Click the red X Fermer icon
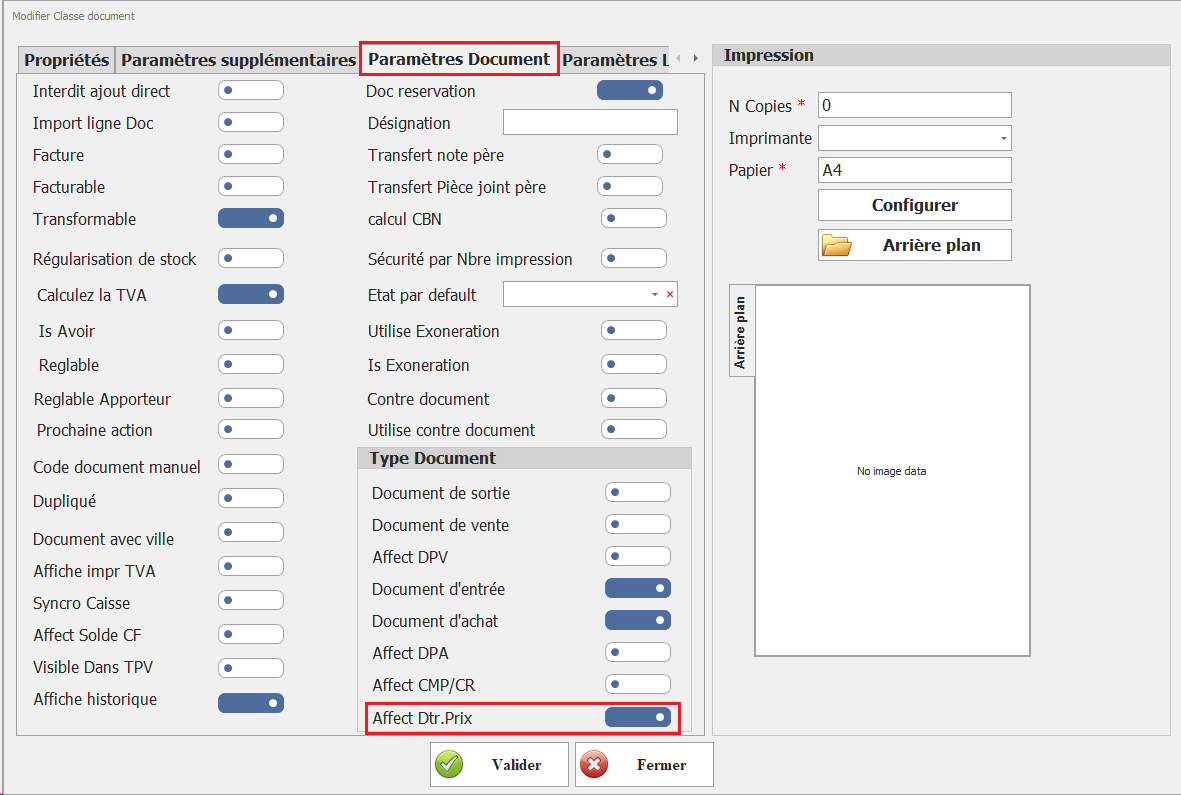Screen dimensions: 1181x795 594,765
